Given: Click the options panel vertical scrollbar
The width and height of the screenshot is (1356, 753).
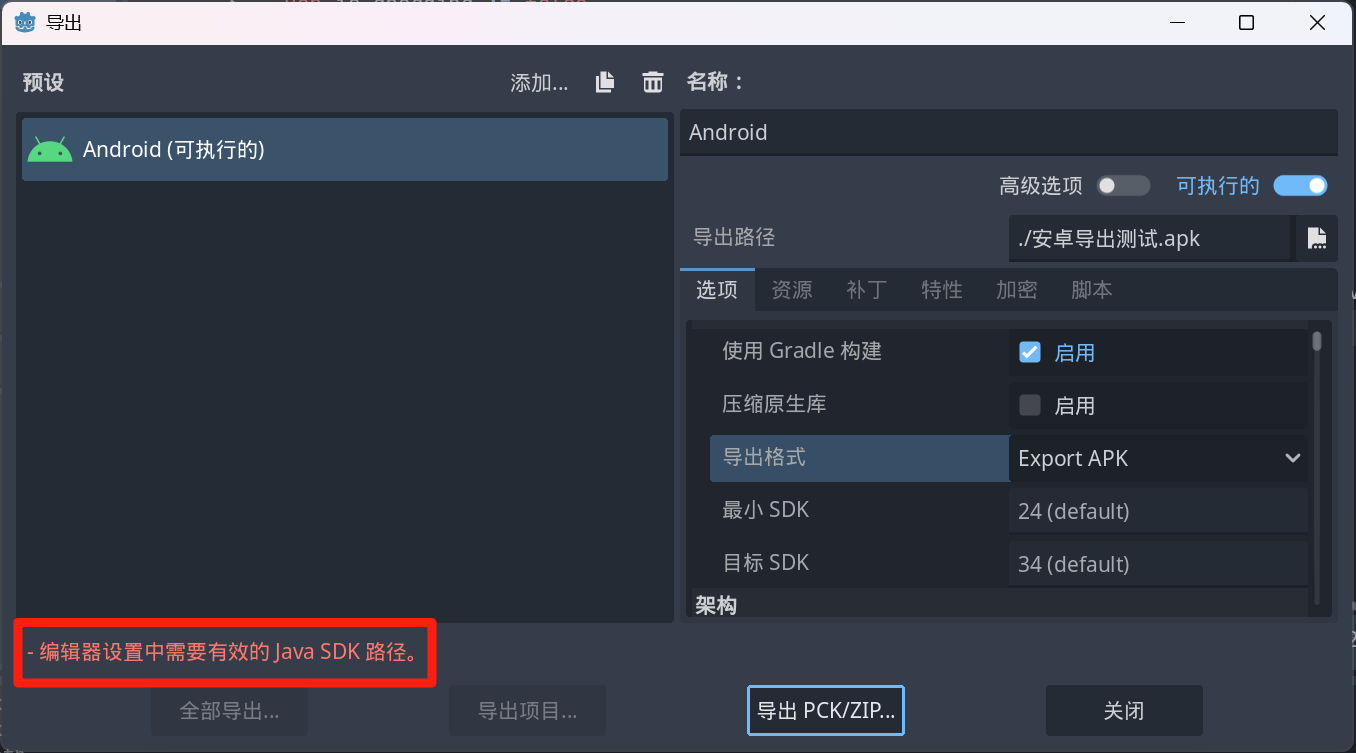Looking at the screenshot, I should [x=1317, y=466].
